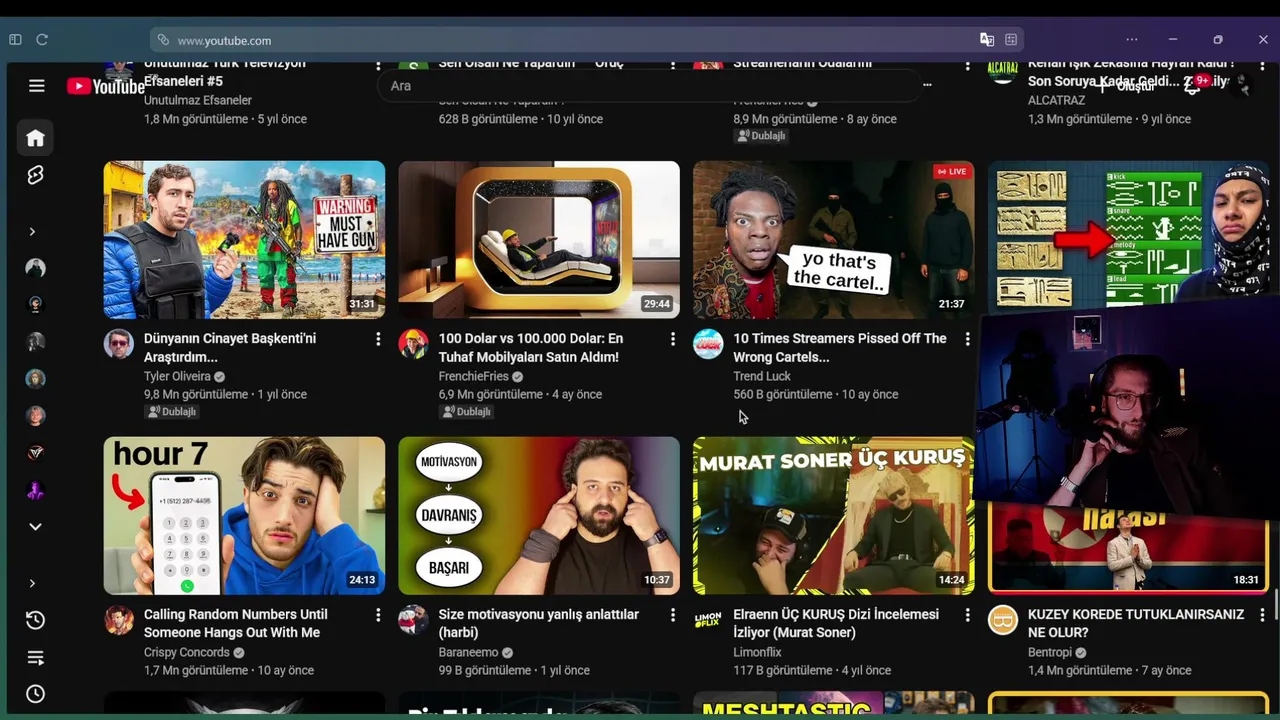Screen dimensions: 1280x720
Task: Click the YouTube logo
Action: (x=106, y=86)
